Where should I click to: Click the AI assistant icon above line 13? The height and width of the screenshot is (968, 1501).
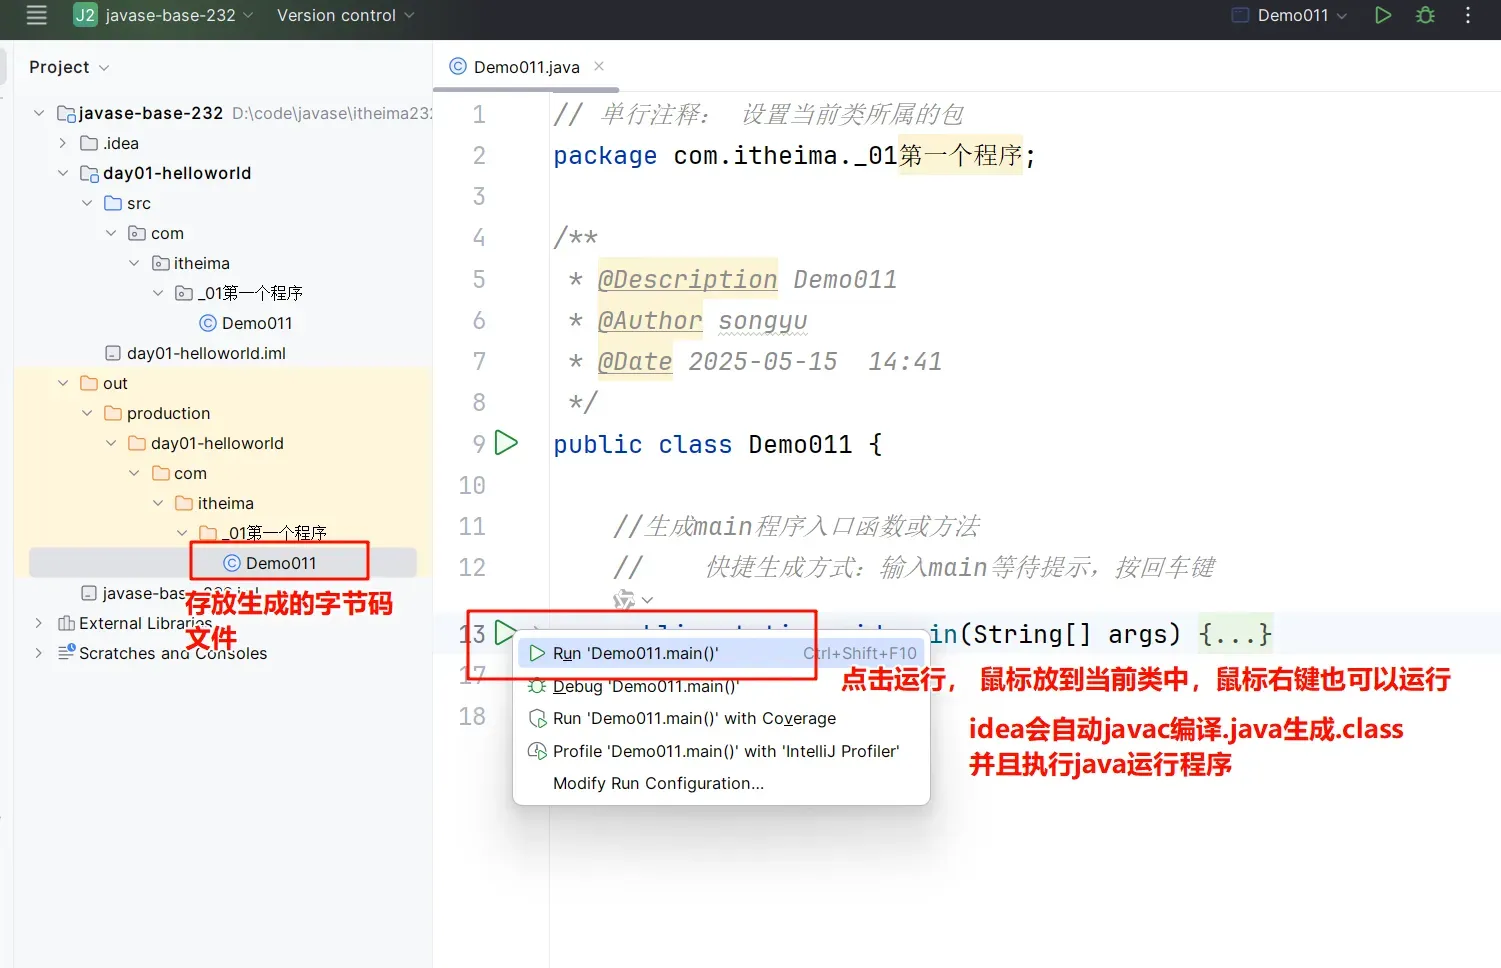pyautogui.click(x=624, y=600)
